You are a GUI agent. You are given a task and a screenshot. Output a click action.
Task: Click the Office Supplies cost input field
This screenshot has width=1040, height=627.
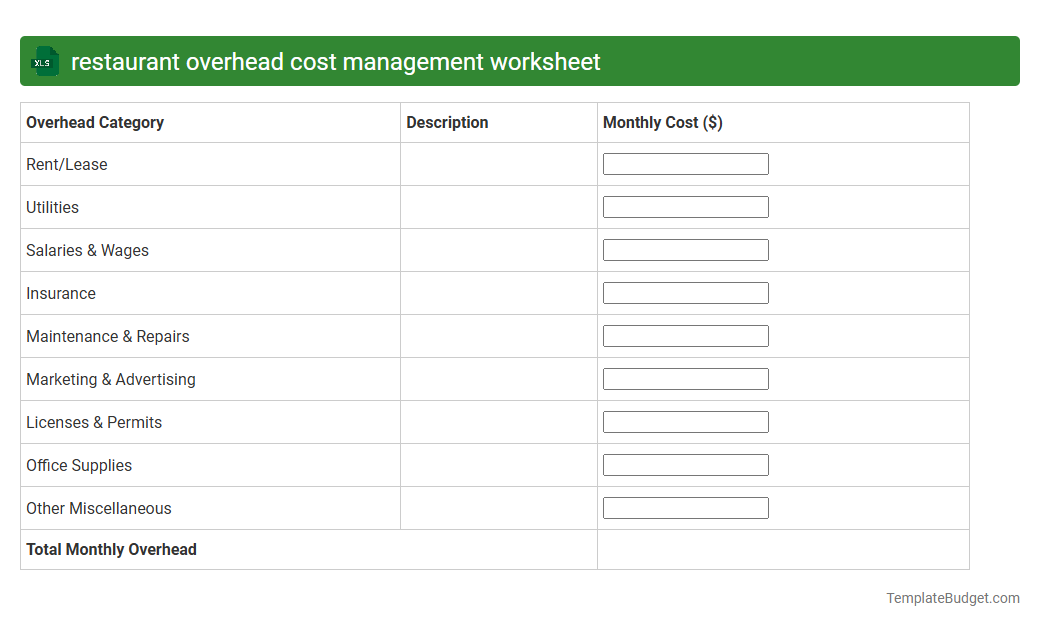685,464
